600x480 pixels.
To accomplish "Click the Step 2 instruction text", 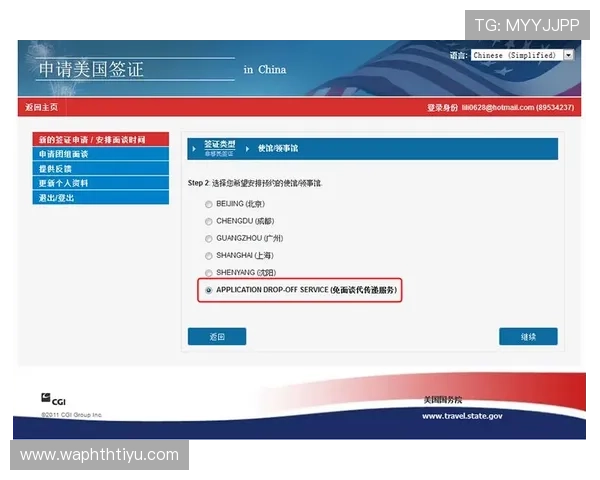I will (255, 183).
